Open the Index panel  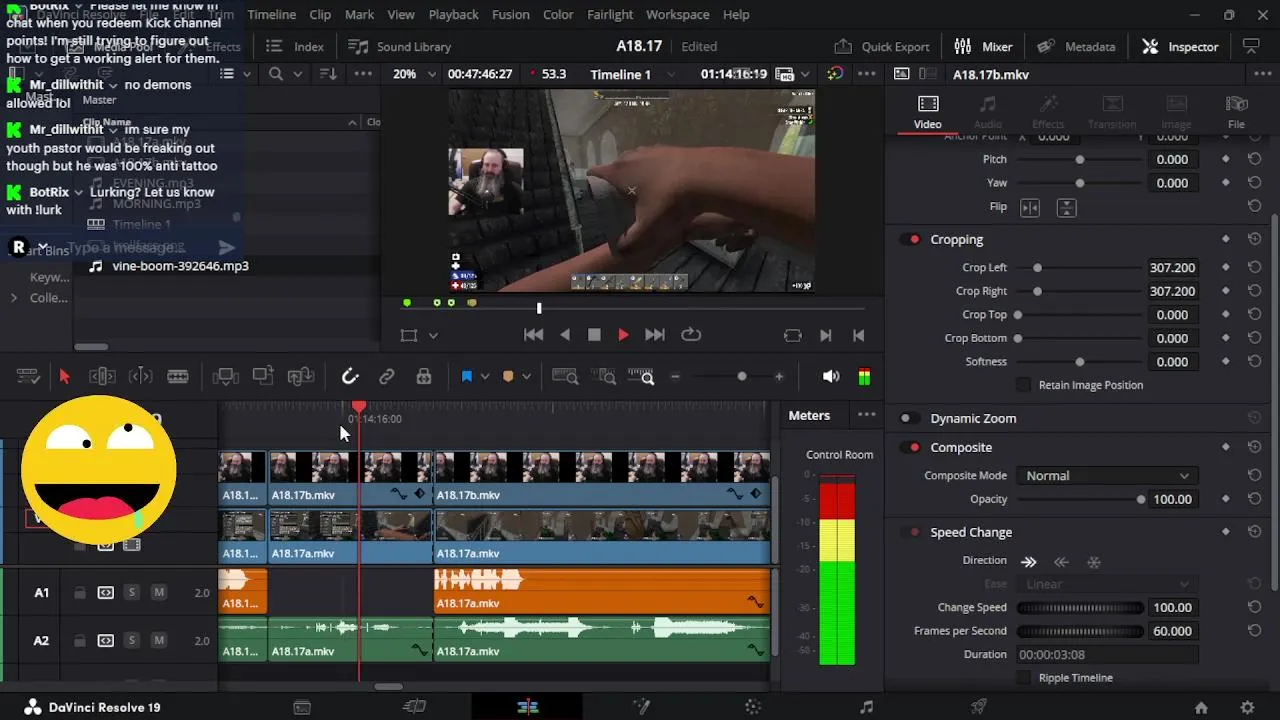(x=295, y=47)
